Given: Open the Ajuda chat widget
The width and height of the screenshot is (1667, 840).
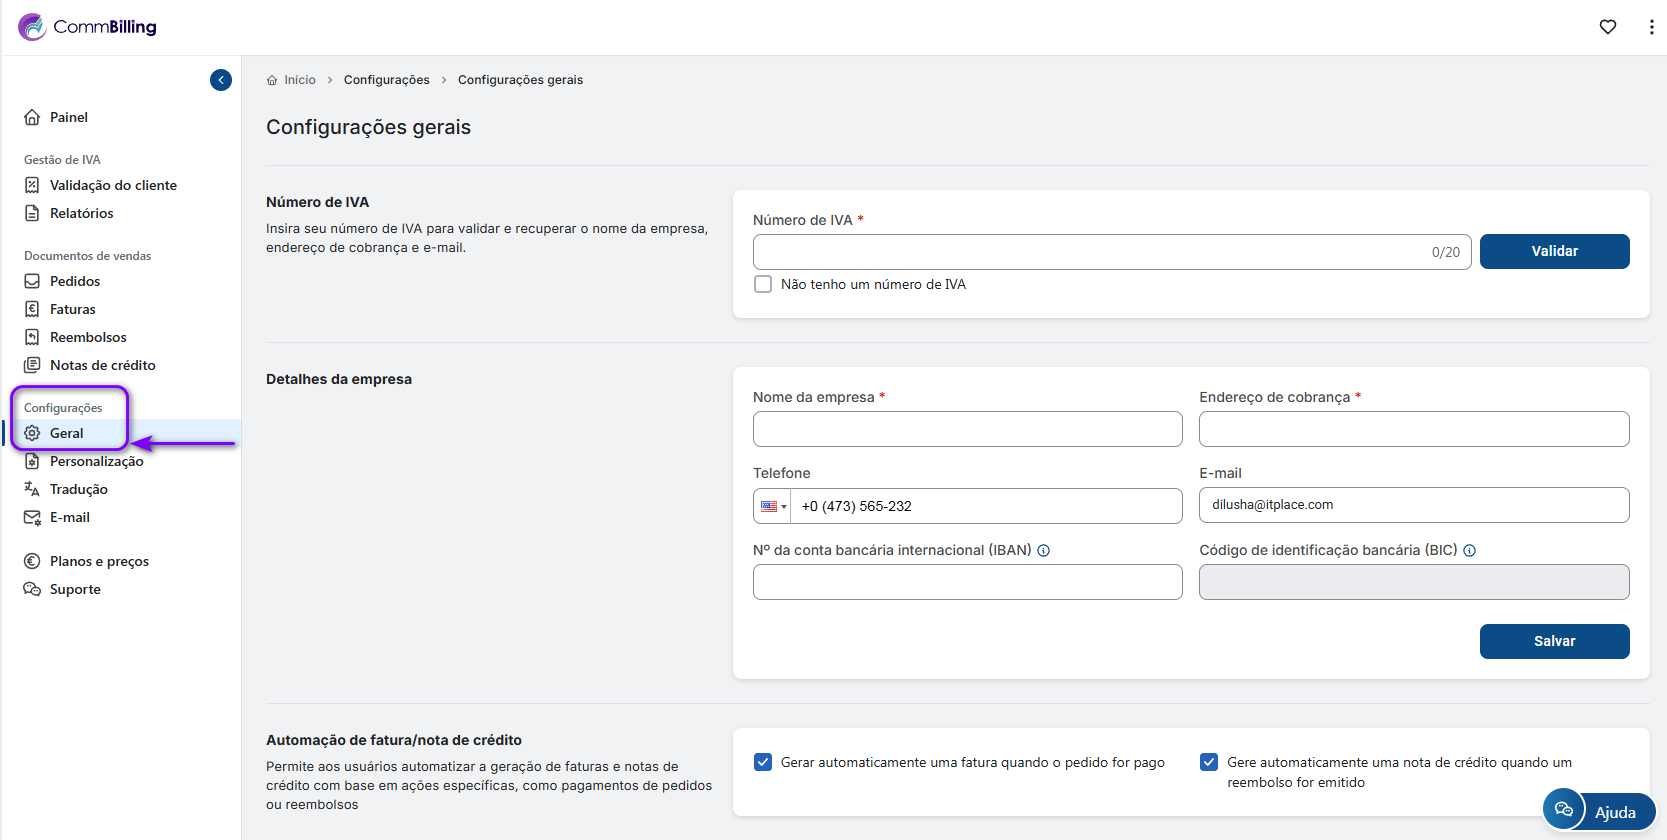Looking at the screenshot, I should [1598, 811].
